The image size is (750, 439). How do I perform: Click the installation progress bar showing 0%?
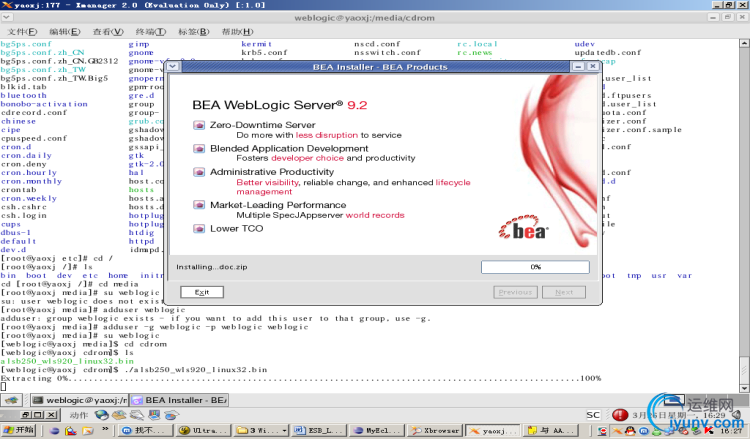coord(535,267)
